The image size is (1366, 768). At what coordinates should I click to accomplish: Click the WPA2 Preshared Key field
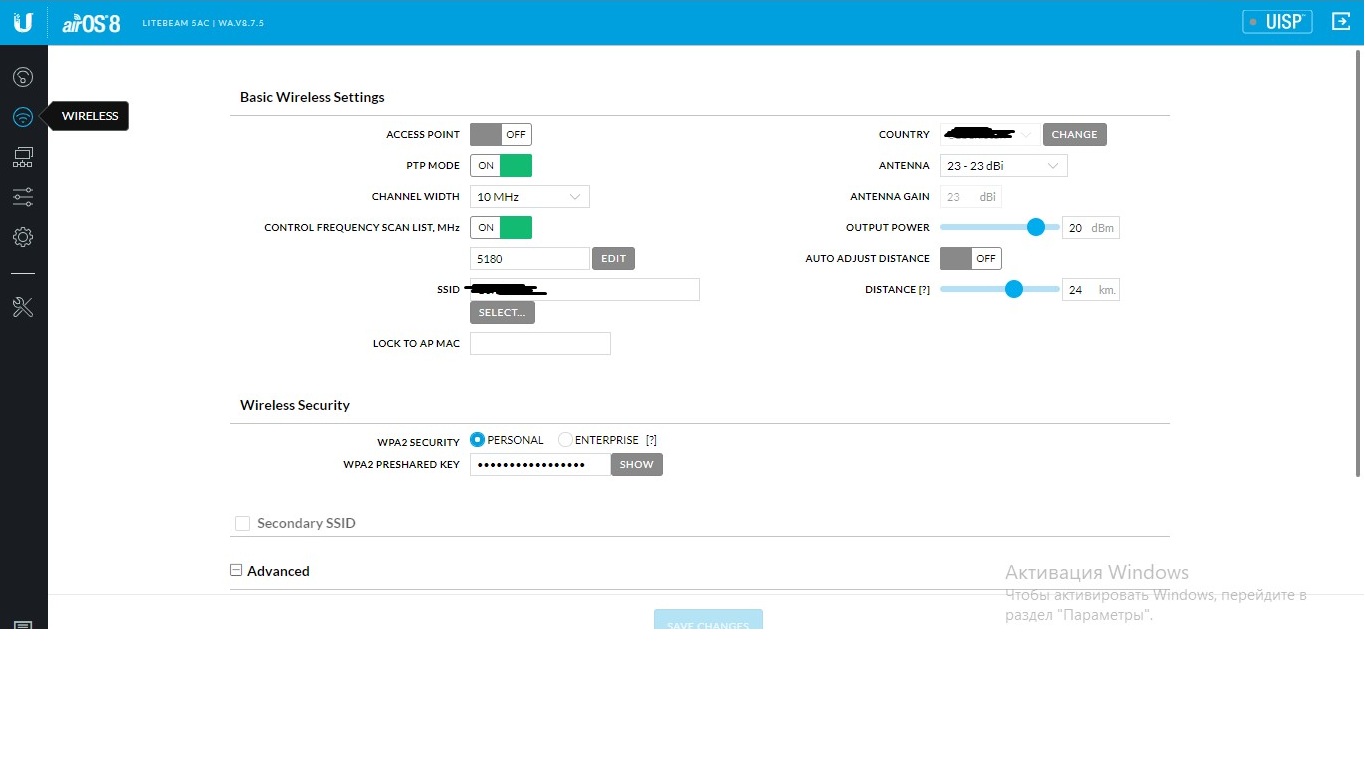click(x=540, y=464)
